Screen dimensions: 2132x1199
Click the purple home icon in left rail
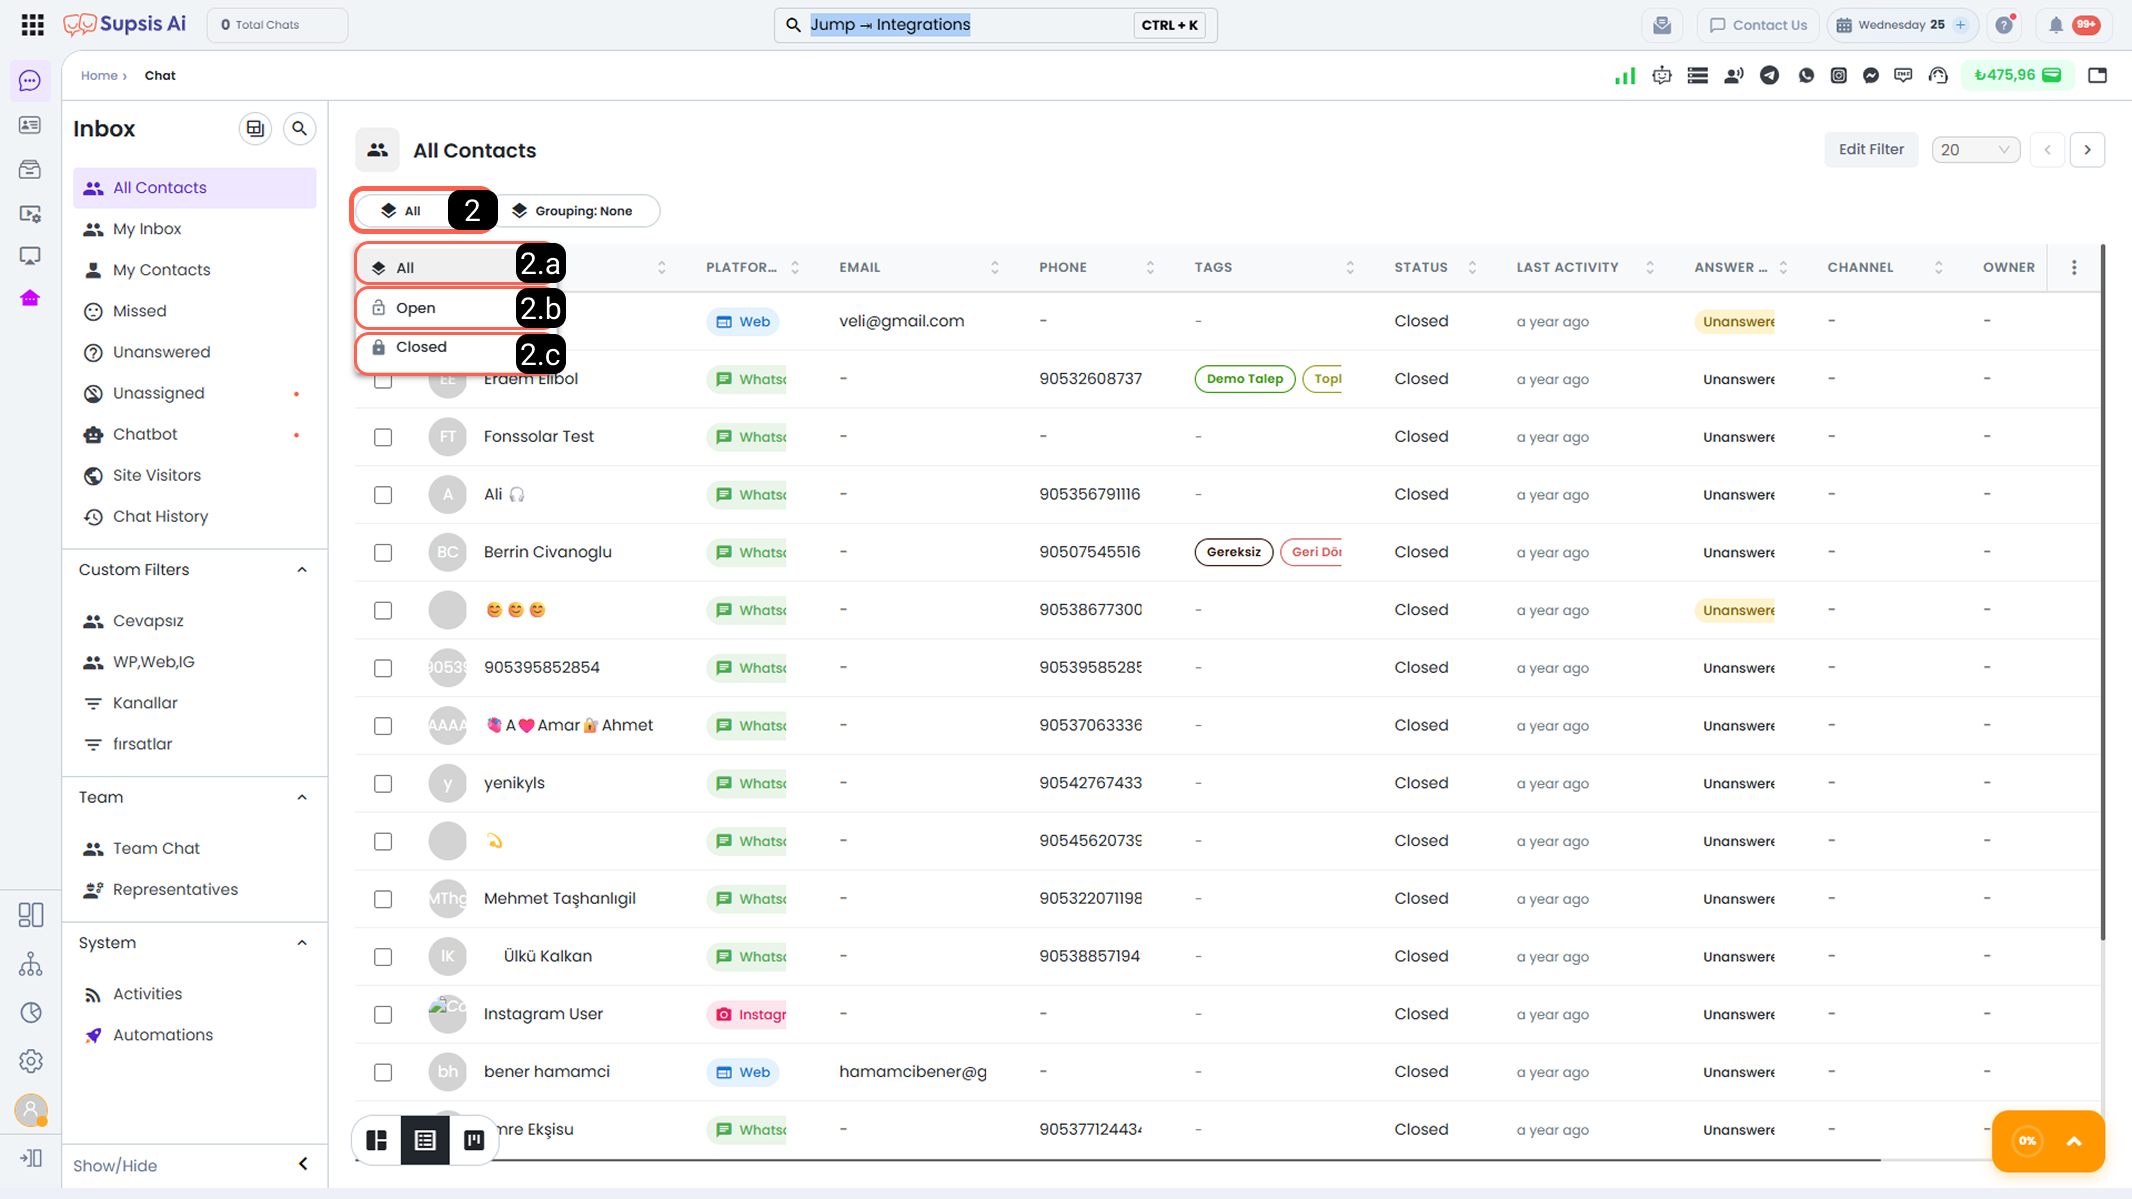click(30, 298)
